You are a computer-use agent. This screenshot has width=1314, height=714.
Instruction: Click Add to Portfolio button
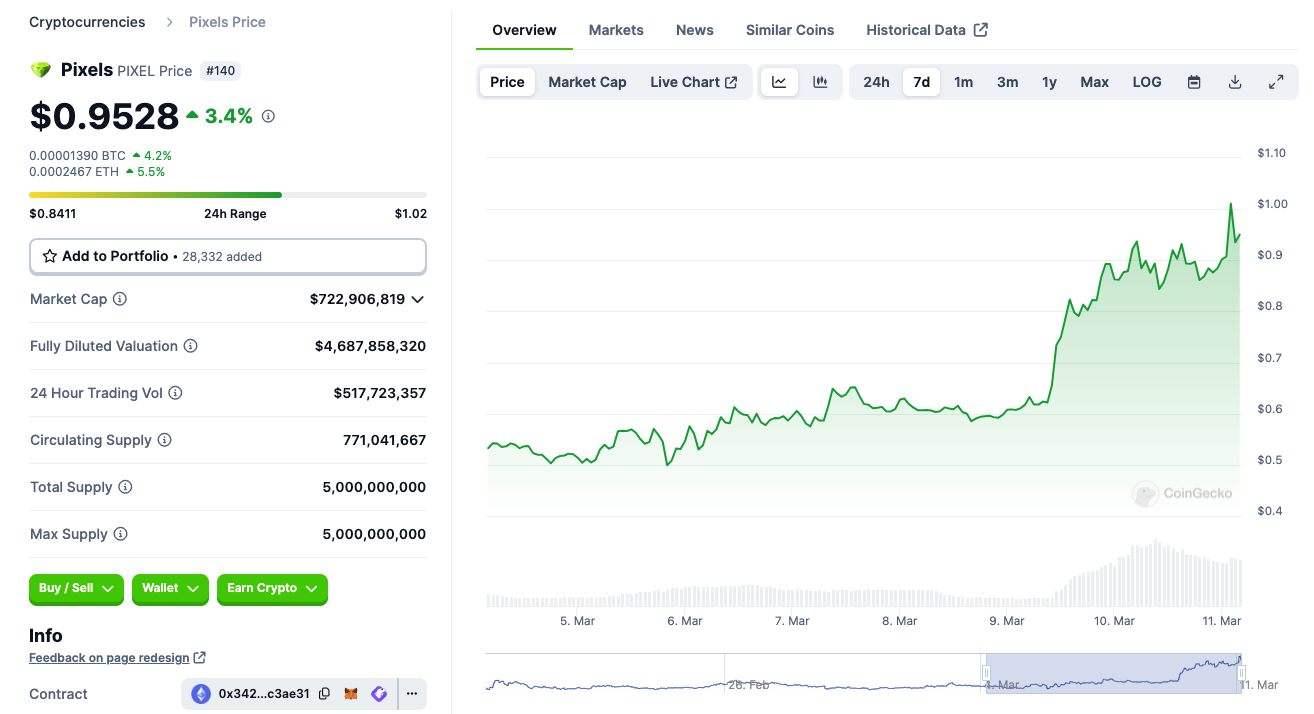tap(228, 256)
